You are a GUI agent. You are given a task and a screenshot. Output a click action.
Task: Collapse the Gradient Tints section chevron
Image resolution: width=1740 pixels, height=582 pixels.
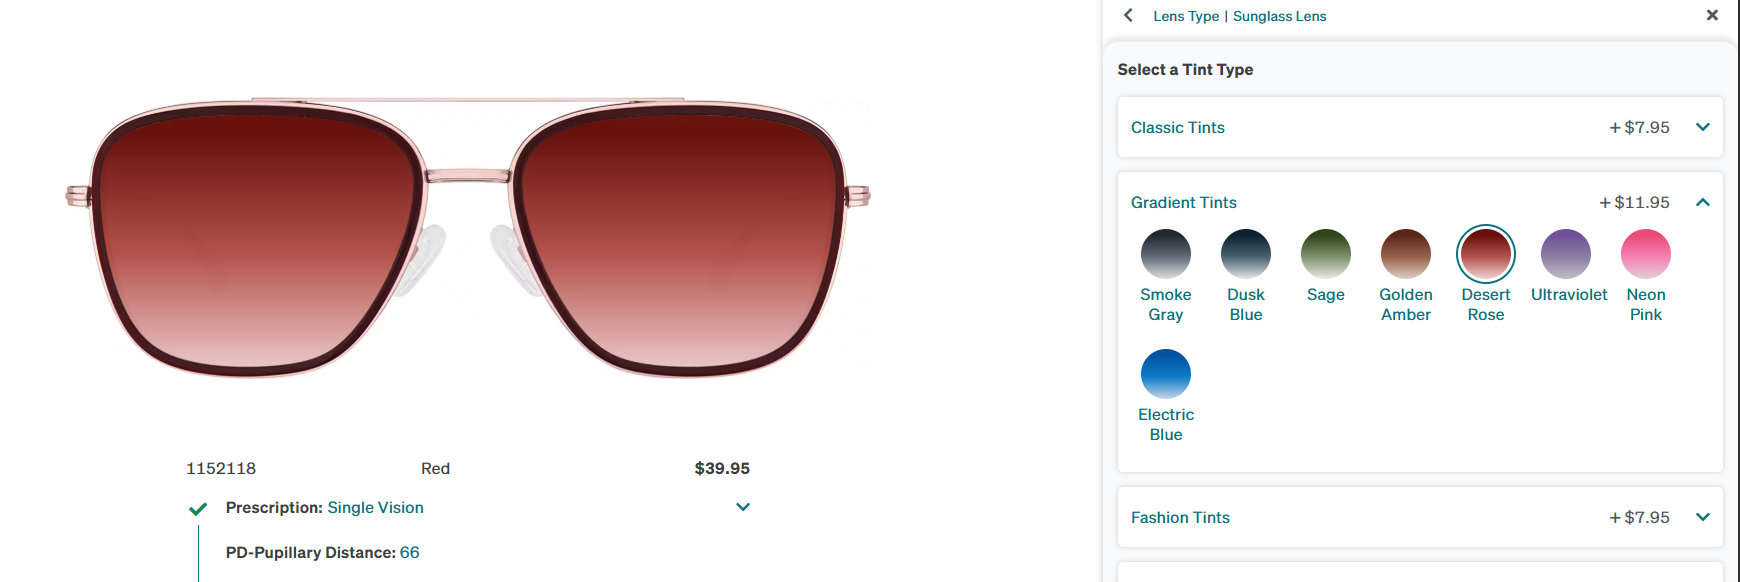tap(1703, 202)
